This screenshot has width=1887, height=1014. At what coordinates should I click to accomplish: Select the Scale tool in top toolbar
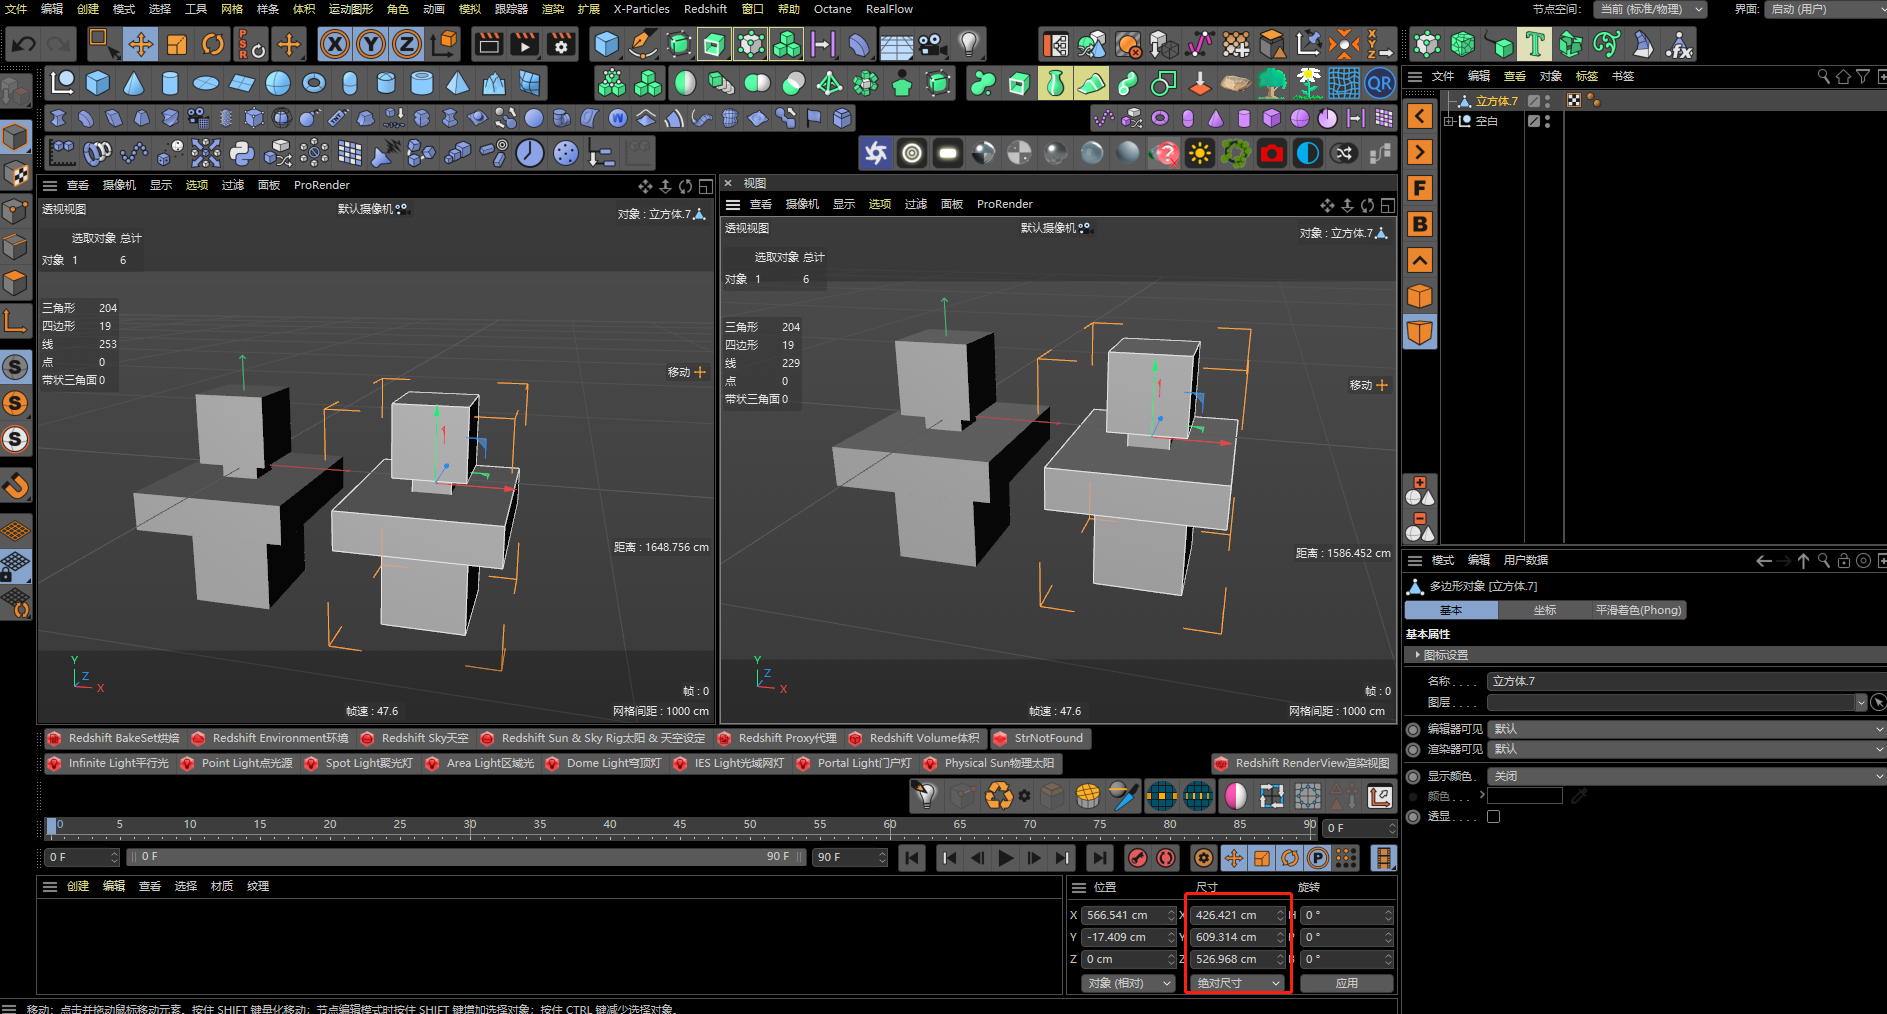[177, 44]
